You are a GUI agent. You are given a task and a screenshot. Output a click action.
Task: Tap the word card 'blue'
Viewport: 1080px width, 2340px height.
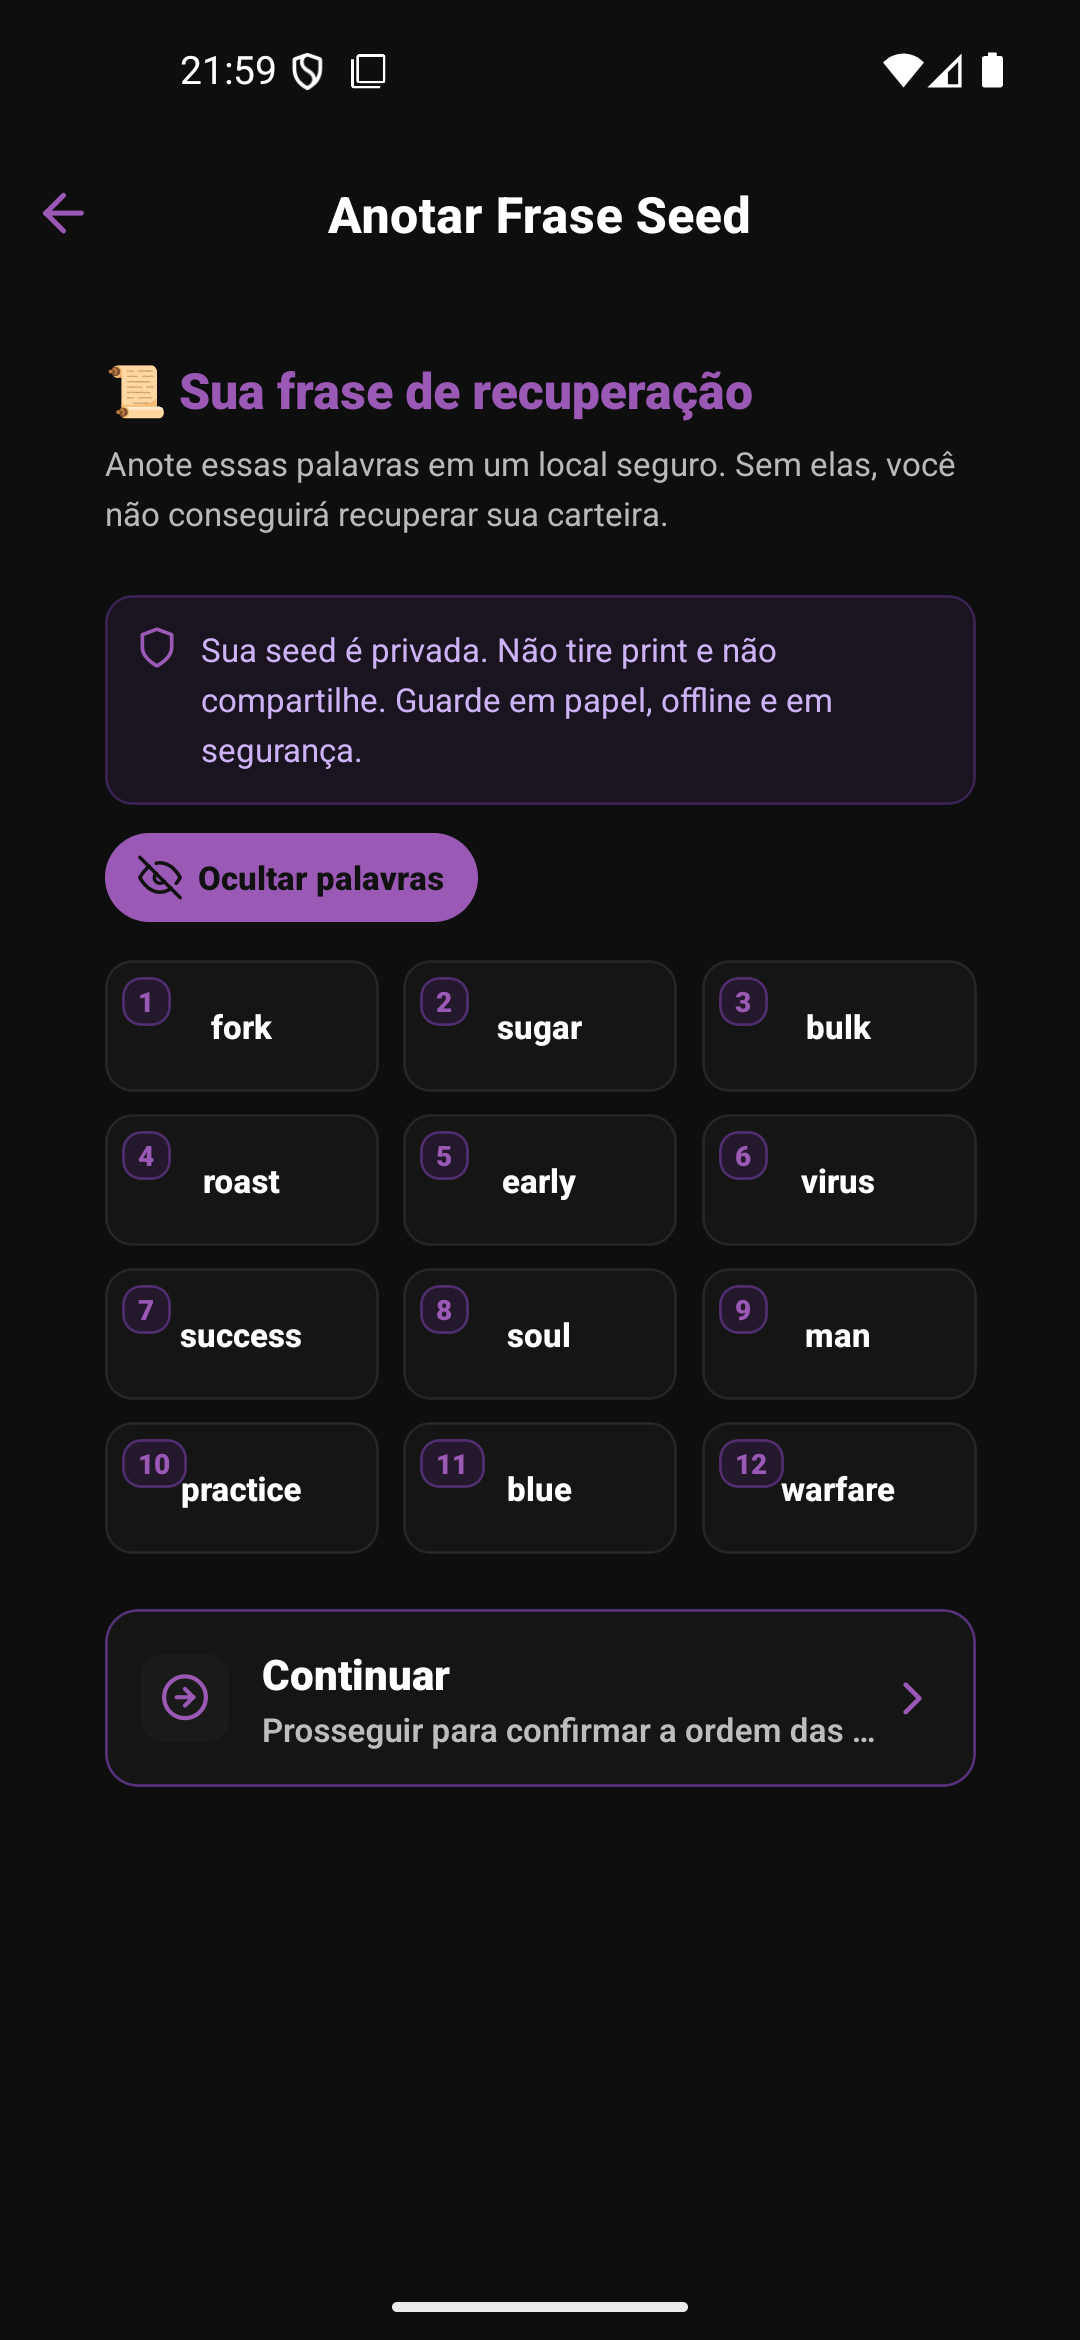tap(540, 1489)
